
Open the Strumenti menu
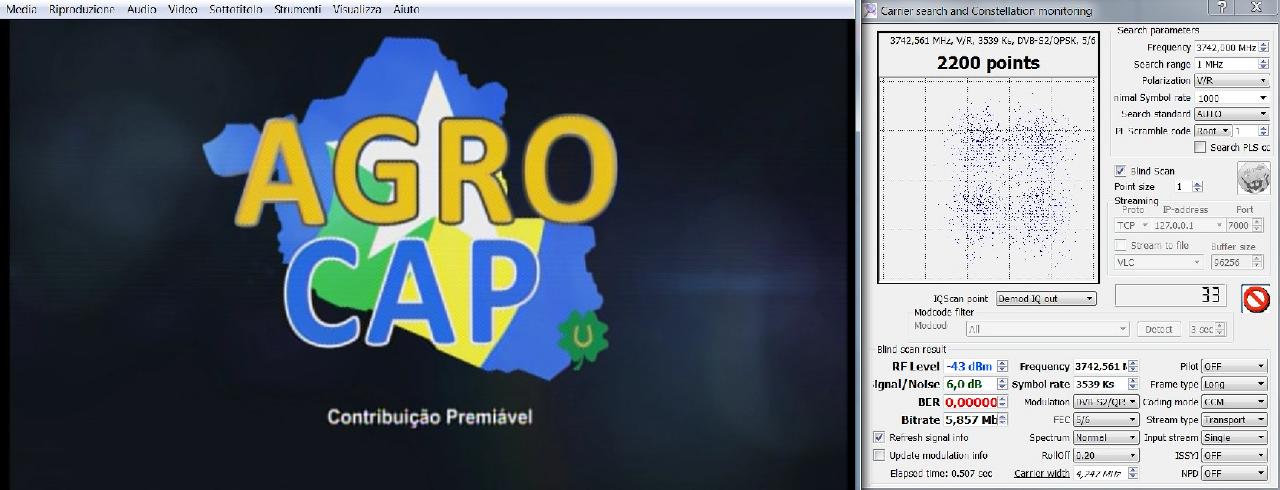(x=298, y=9)
